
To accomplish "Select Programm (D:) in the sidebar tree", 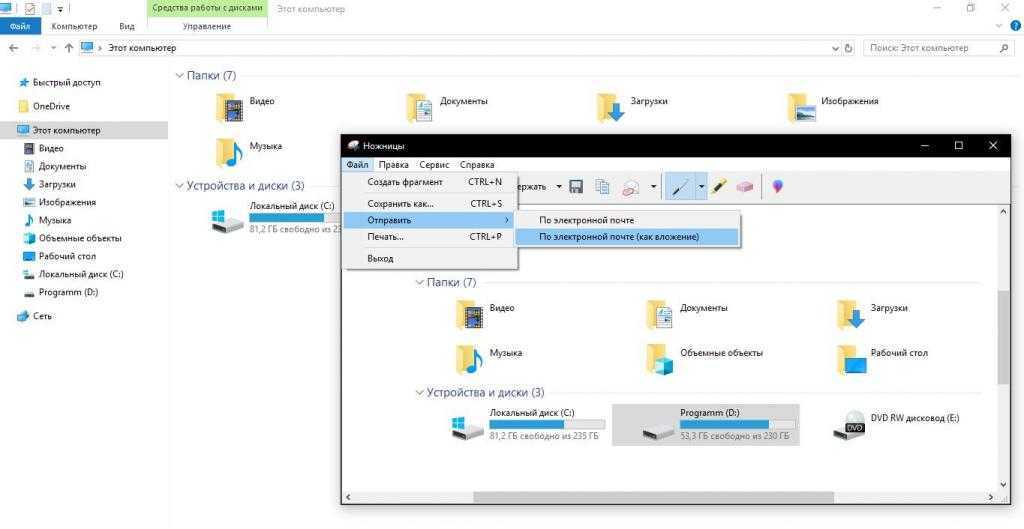I will 68,292.
